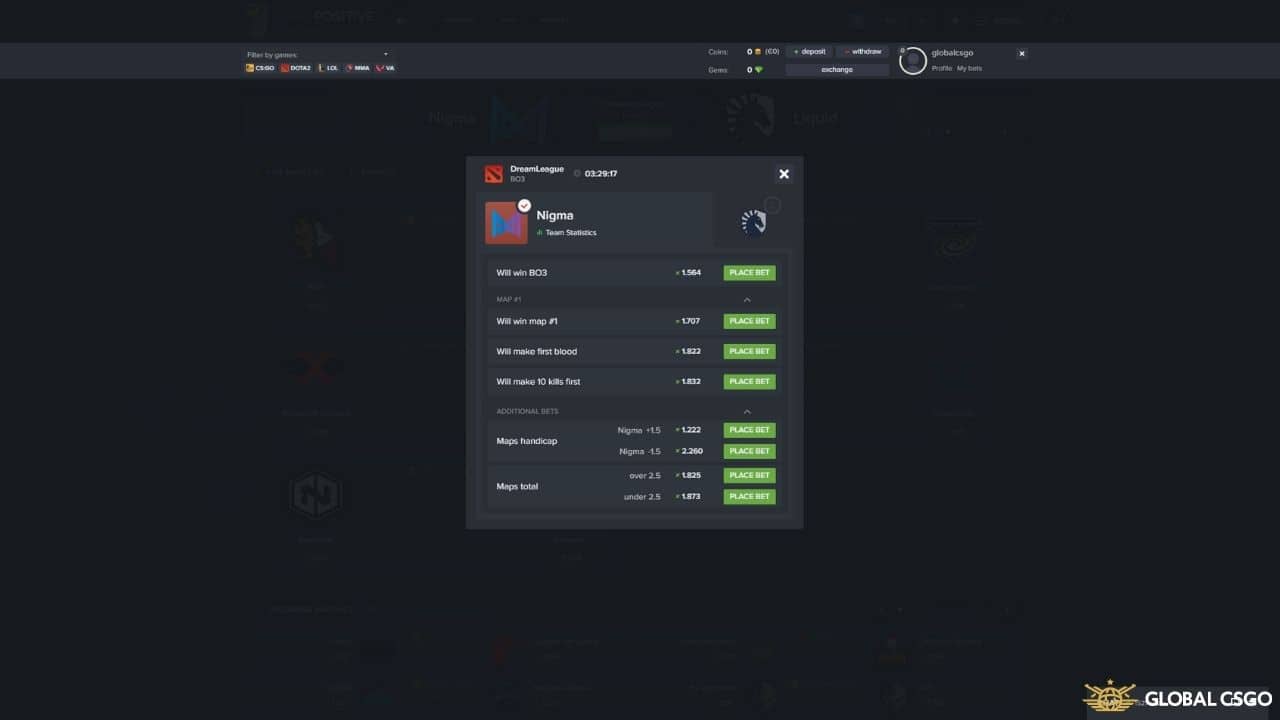Click the Dota 2 game logo icon
1280x720 pixels.
click(x=493, y=174)
